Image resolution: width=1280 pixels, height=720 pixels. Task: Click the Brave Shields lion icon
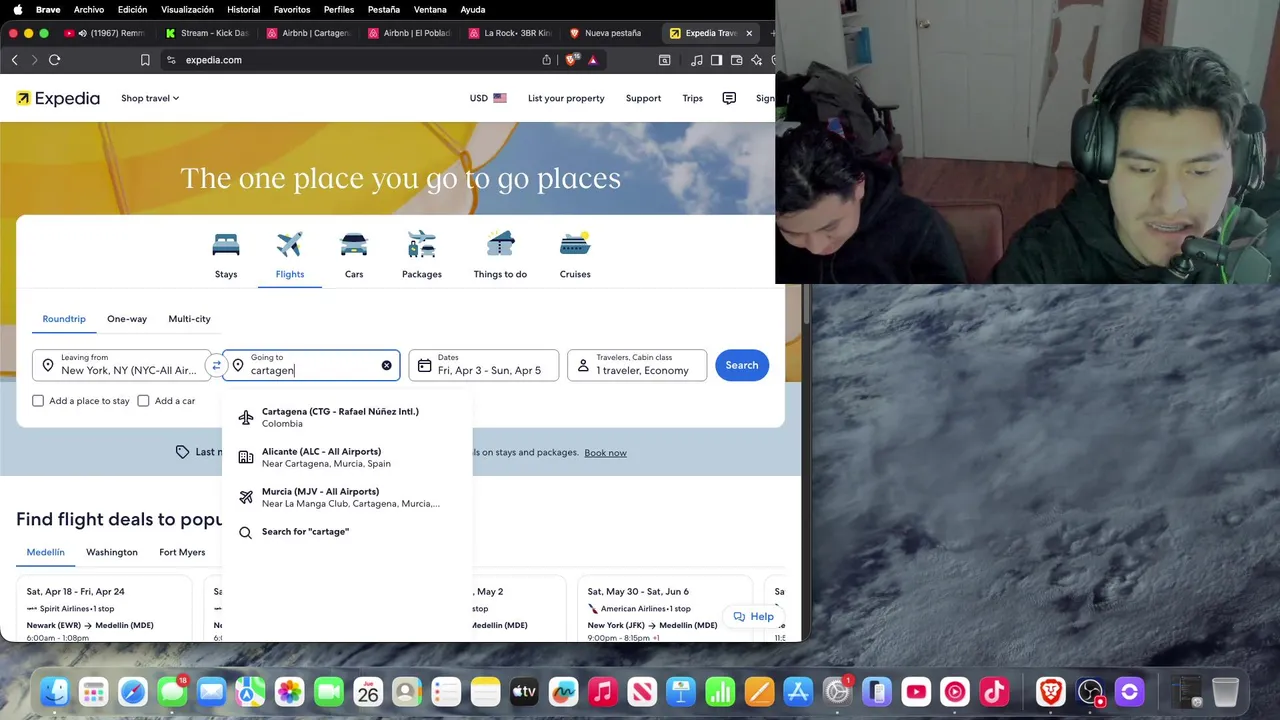(x=573, y=60)
